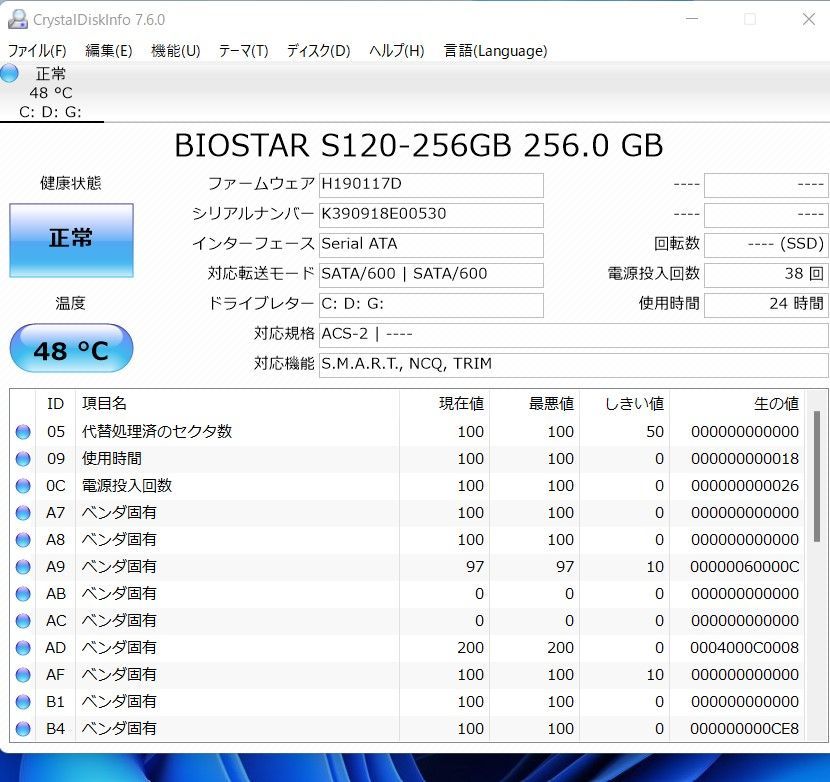Select the 使用時間 attribute name in table
This screenshot has width=830, height=782.
(112, 459)
